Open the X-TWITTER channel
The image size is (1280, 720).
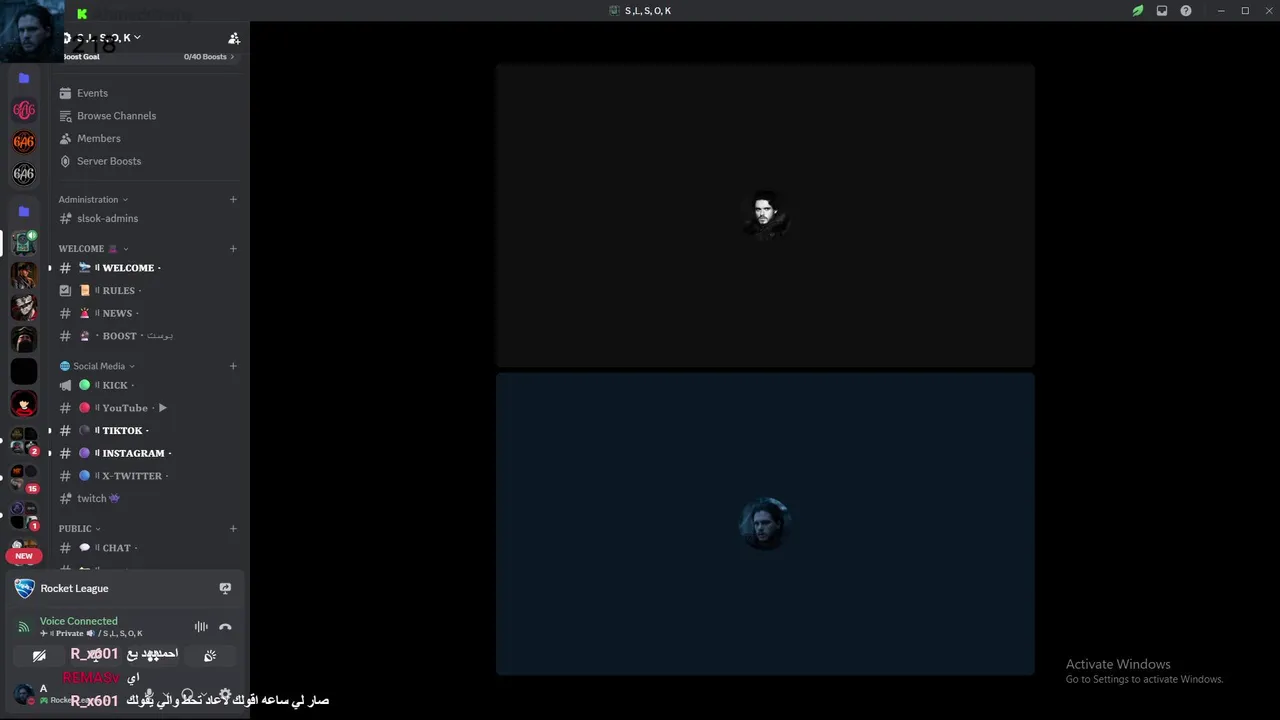(148, 476)
